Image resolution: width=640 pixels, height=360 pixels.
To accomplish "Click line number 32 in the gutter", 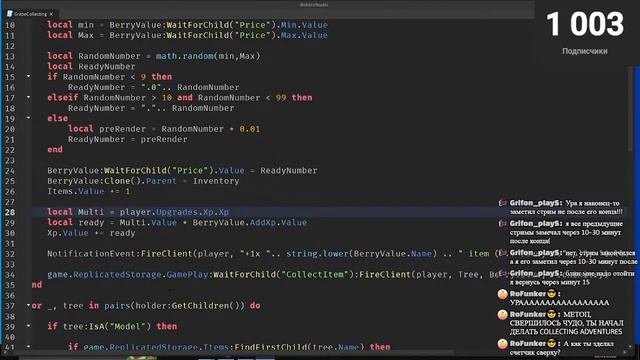I will tap(10, 254).
